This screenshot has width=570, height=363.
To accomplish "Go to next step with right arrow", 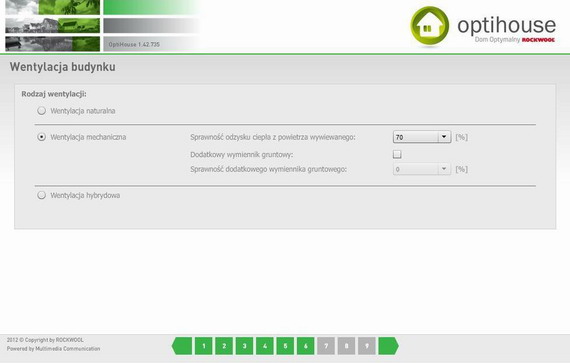I will pyautogui.click(x=388, y=346).
